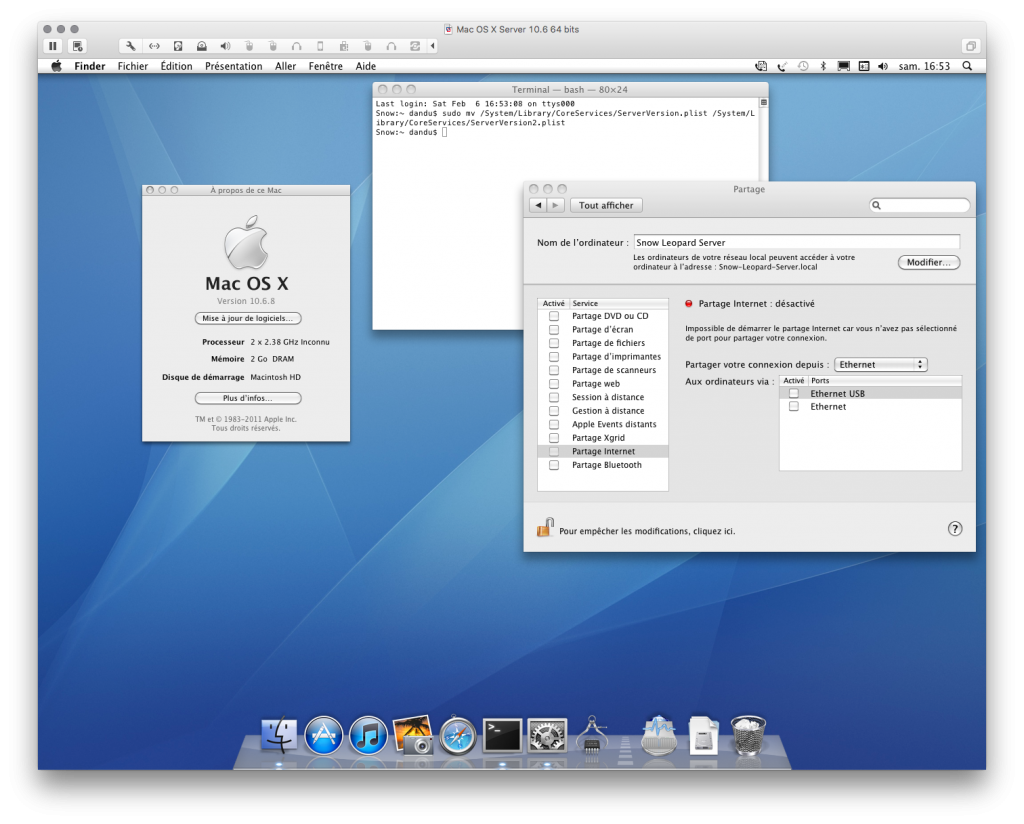Open the Aller menu
The width and height of the screenshot is (1024, 824).
coord(286,66)
